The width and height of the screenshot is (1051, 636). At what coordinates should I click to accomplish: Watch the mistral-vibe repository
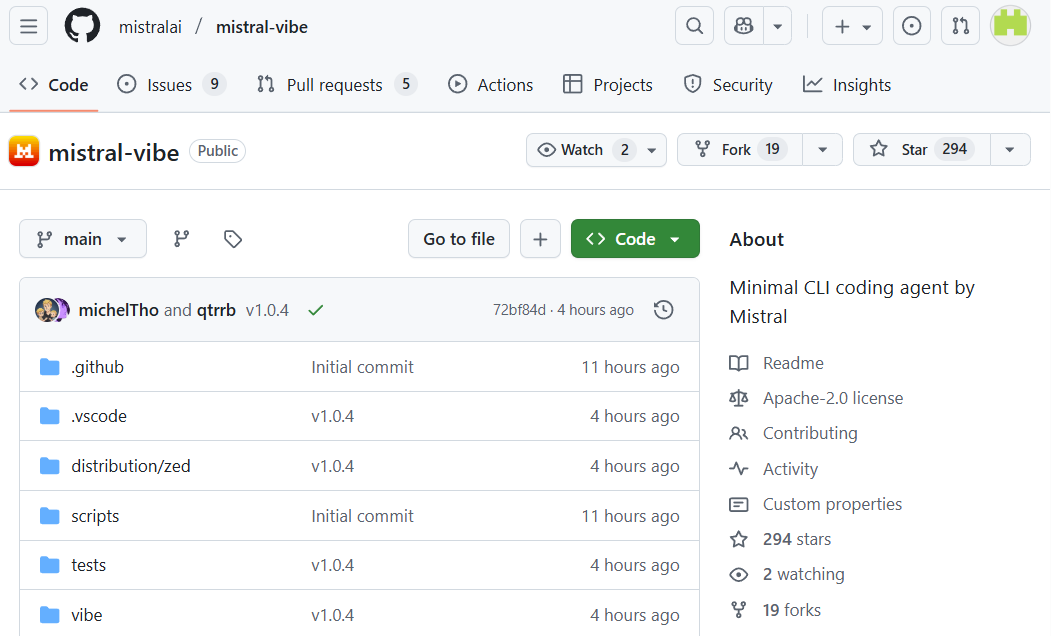(583, 150)
